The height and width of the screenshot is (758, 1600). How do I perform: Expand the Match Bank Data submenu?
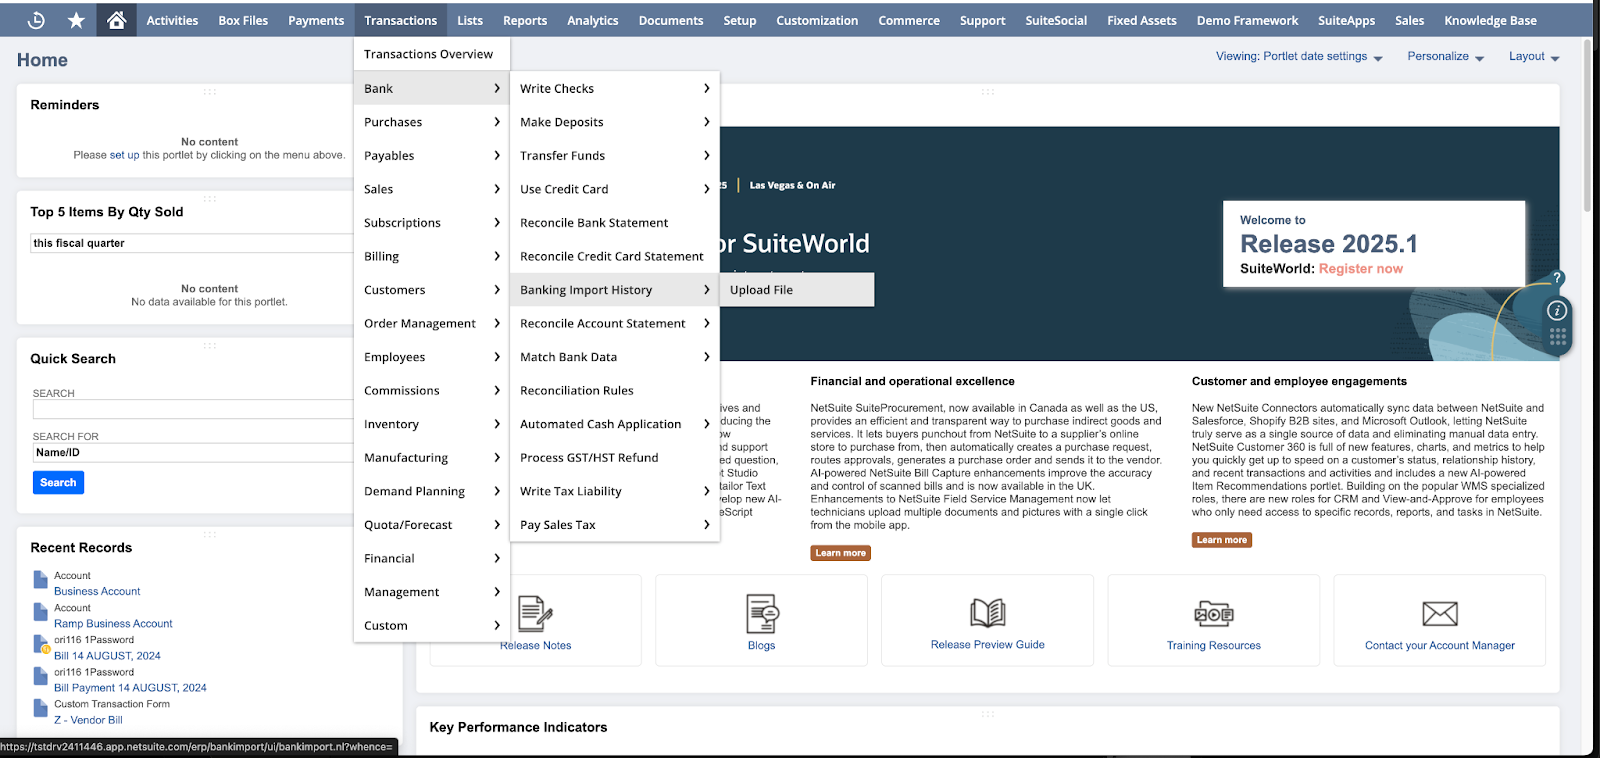pos(615,357)
